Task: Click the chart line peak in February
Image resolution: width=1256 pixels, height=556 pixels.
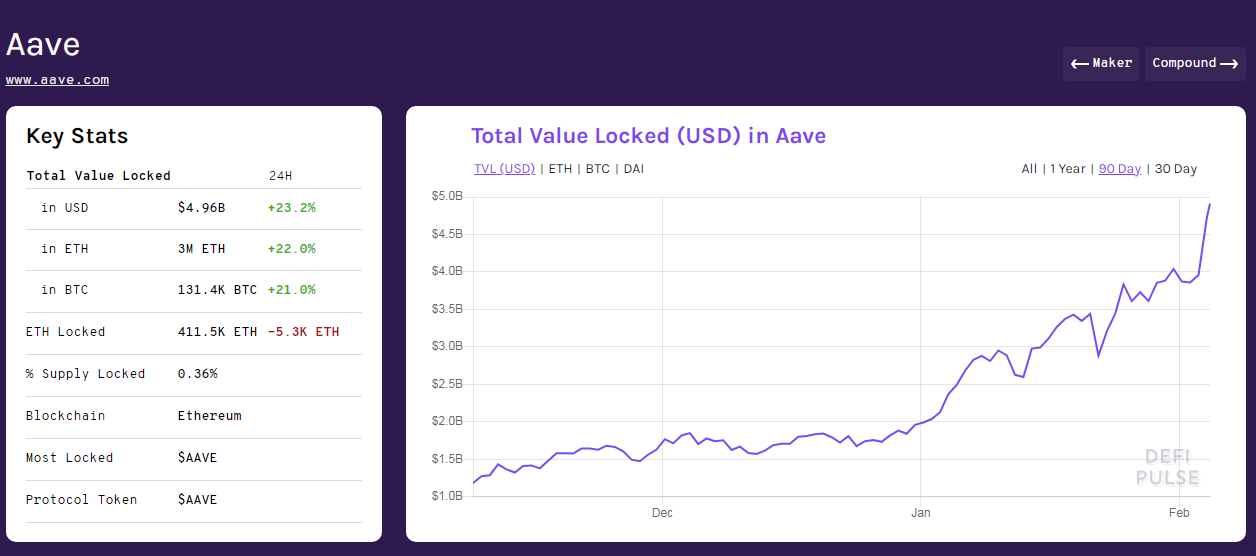Action: (x=1209, y=205)
